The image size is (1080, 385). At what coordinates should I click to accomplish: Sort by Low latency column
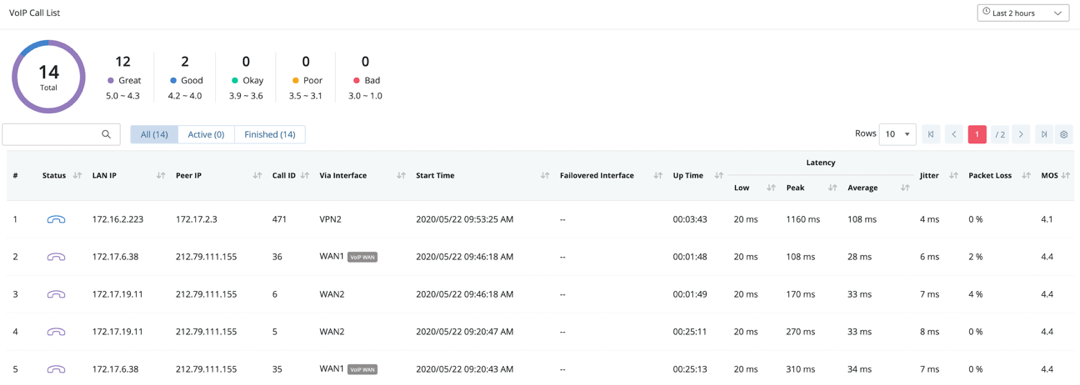(771, 187)
